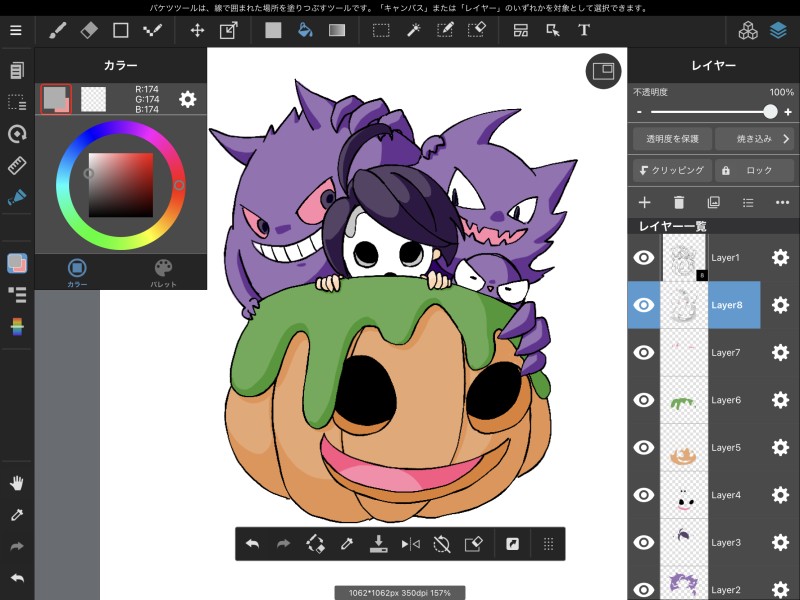800x600 pixels.
Task: Open color settings gear
Action: click(x=187, y=99)
